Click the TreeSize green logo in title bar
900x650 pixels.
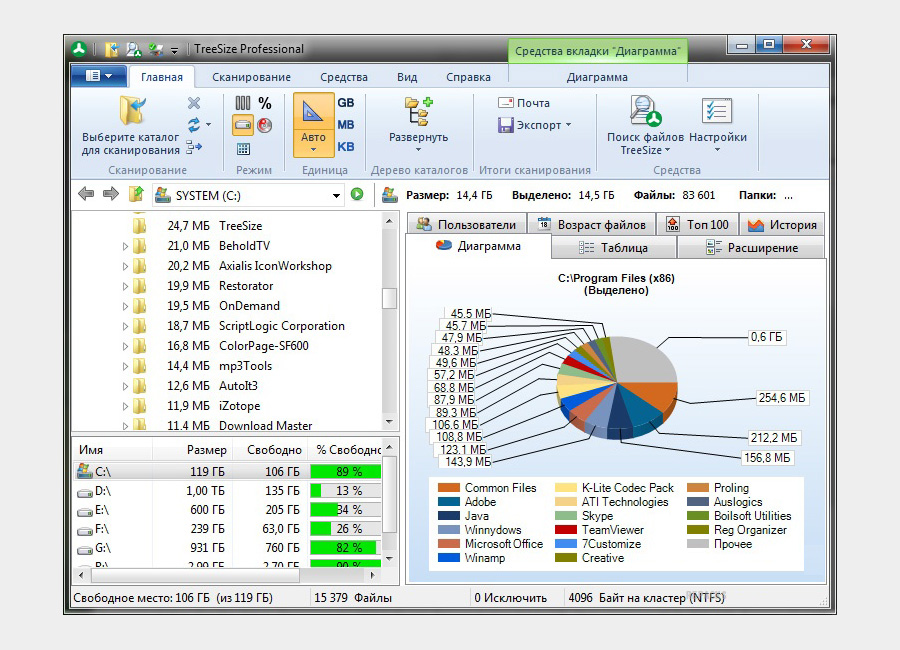click(79, 49)
